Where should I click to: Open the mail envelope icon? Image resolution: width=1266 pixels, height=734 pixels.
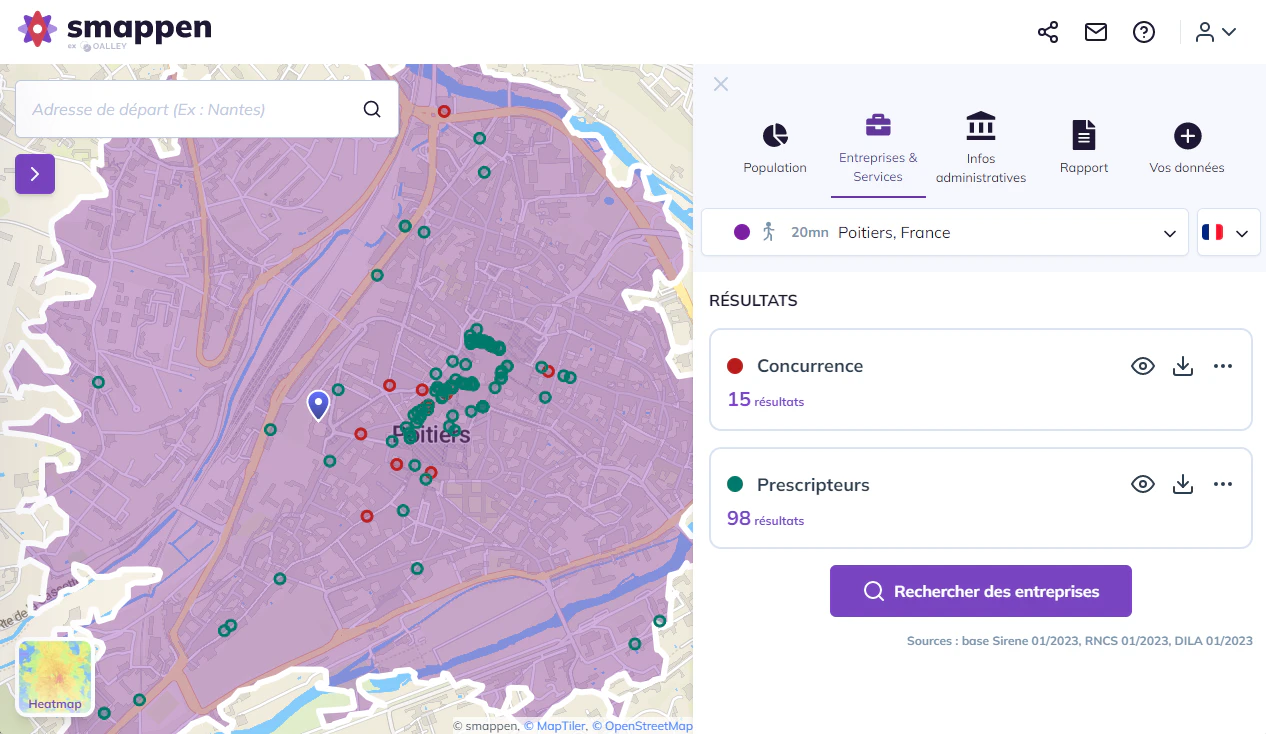[1096, 32]
